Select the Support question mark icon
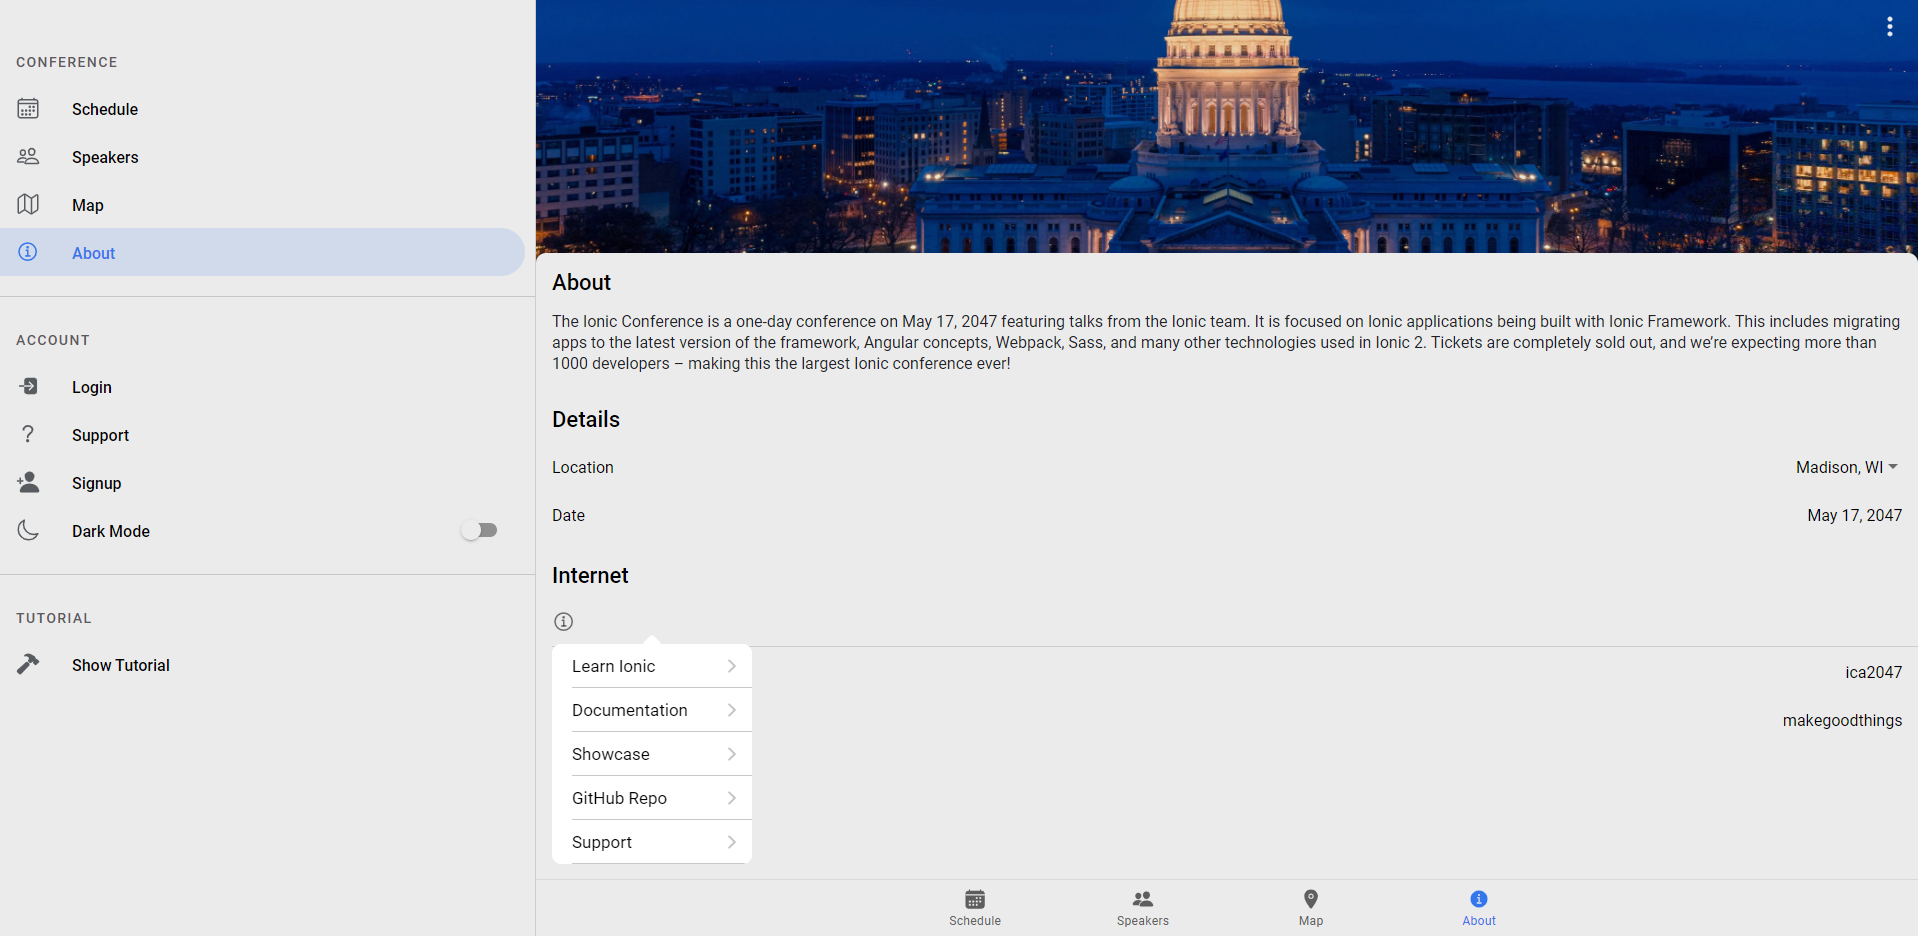 (28, 434)
